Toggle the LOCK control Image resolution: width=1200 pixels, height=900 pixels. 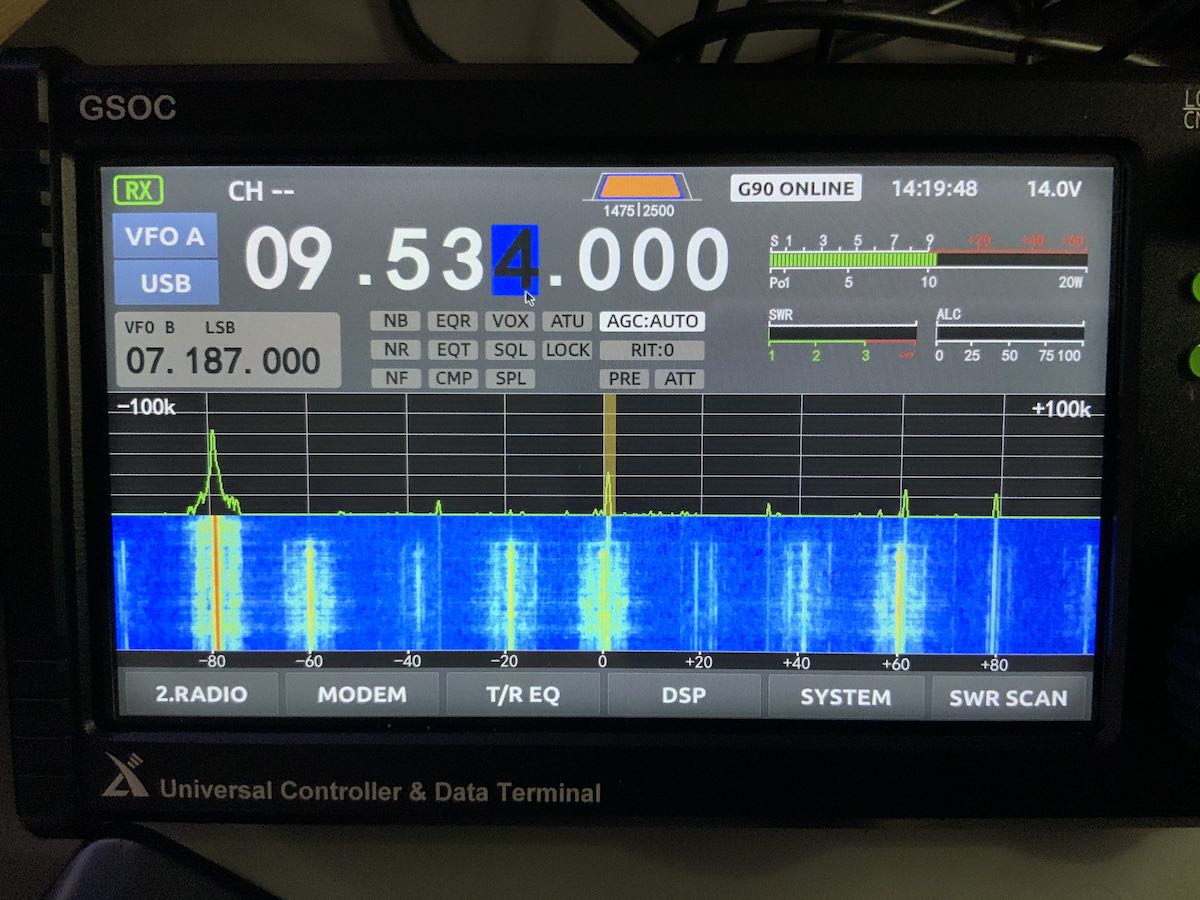coord(567,350)
